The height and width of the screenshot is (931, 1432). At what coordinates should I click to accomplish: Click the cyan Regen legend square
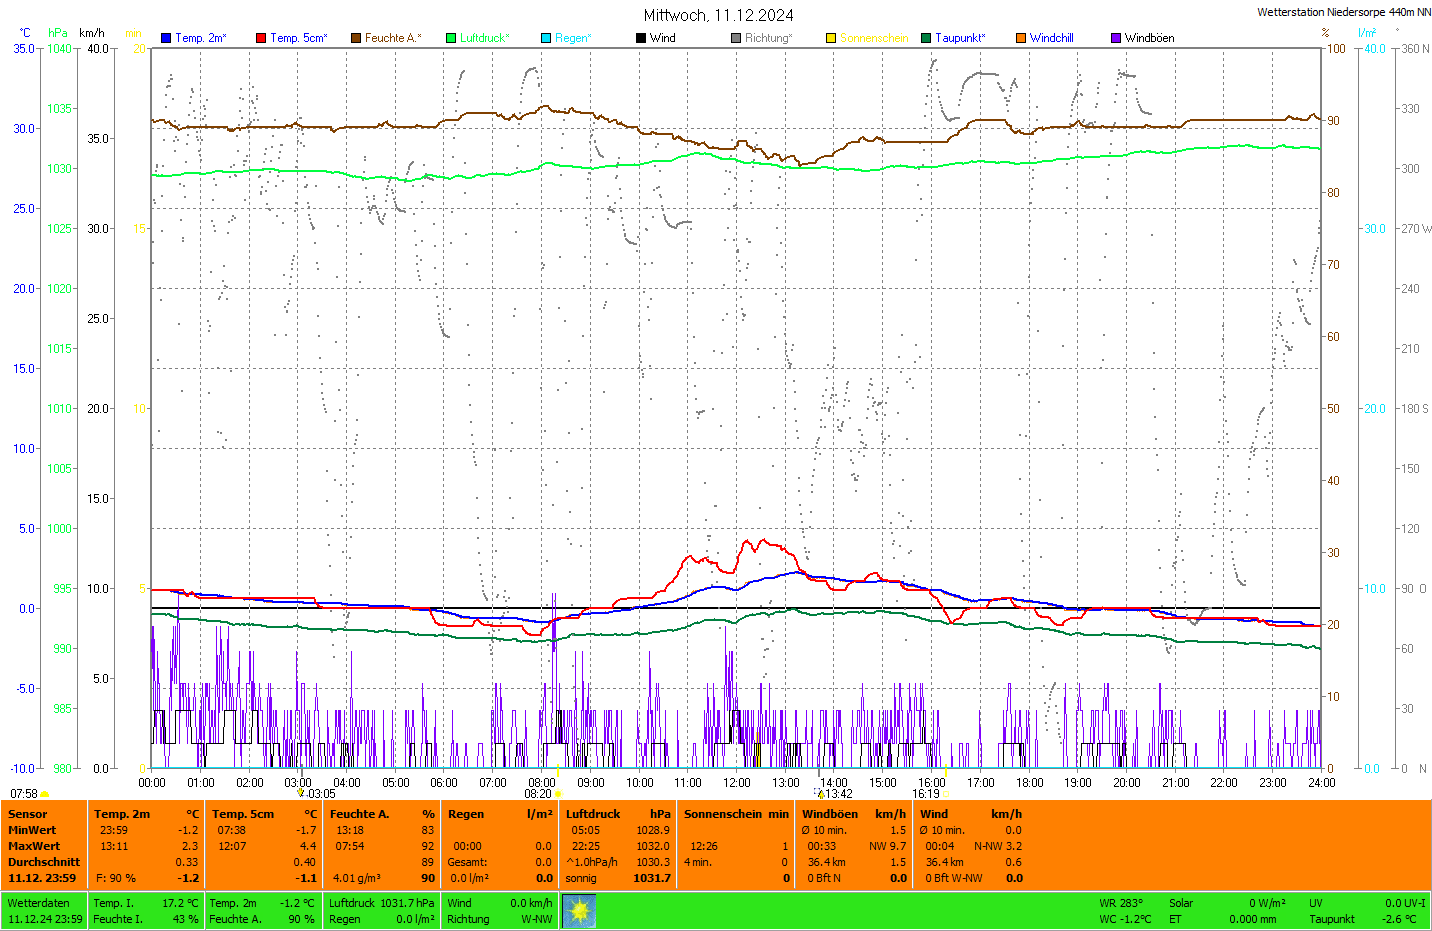click(546, 38)
